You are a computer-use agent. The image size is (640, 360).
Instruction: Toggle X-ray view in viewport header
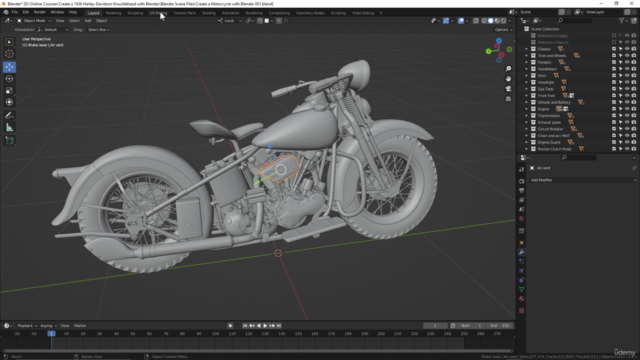tap(476, 20)
